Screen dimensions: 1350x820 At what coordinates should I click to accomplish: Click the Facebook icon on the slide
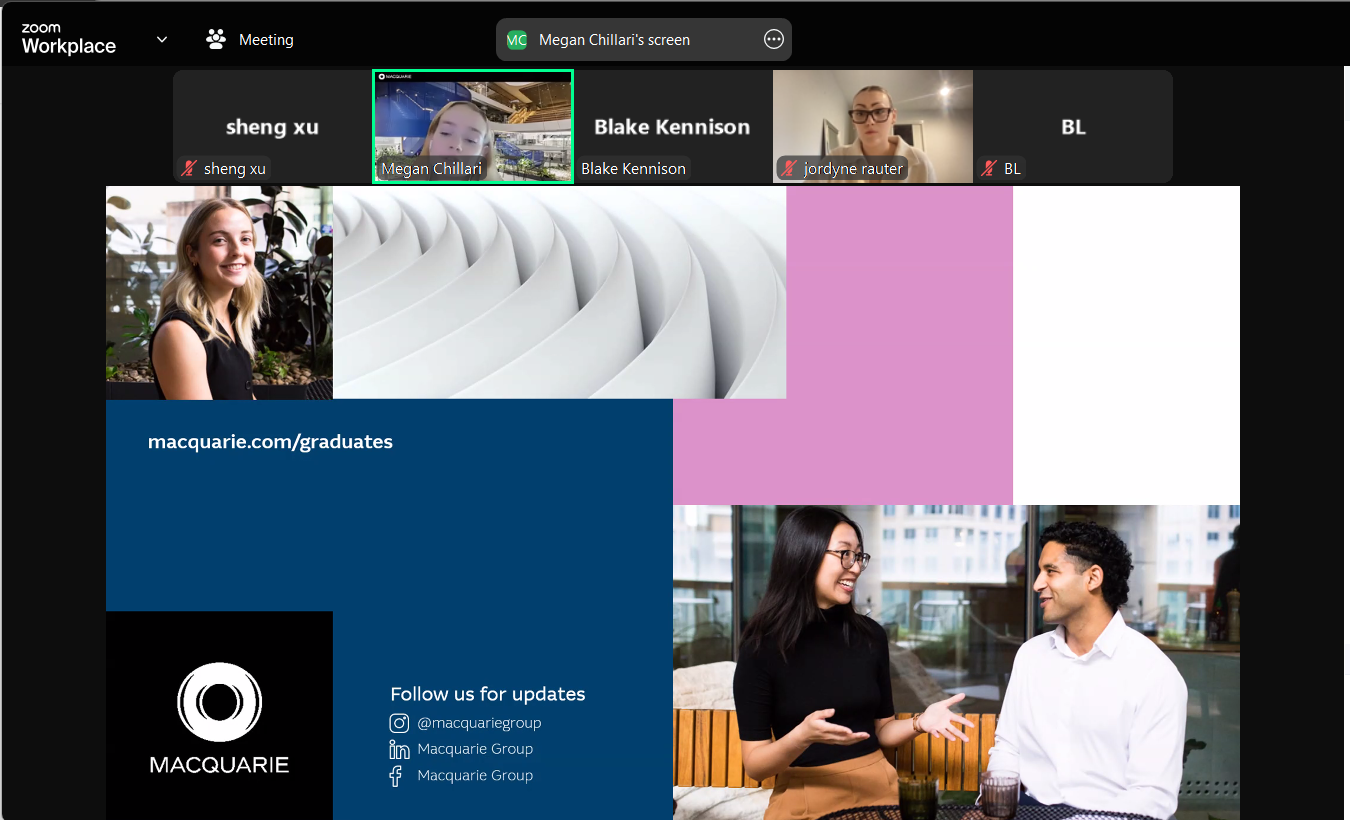point(396,775)
